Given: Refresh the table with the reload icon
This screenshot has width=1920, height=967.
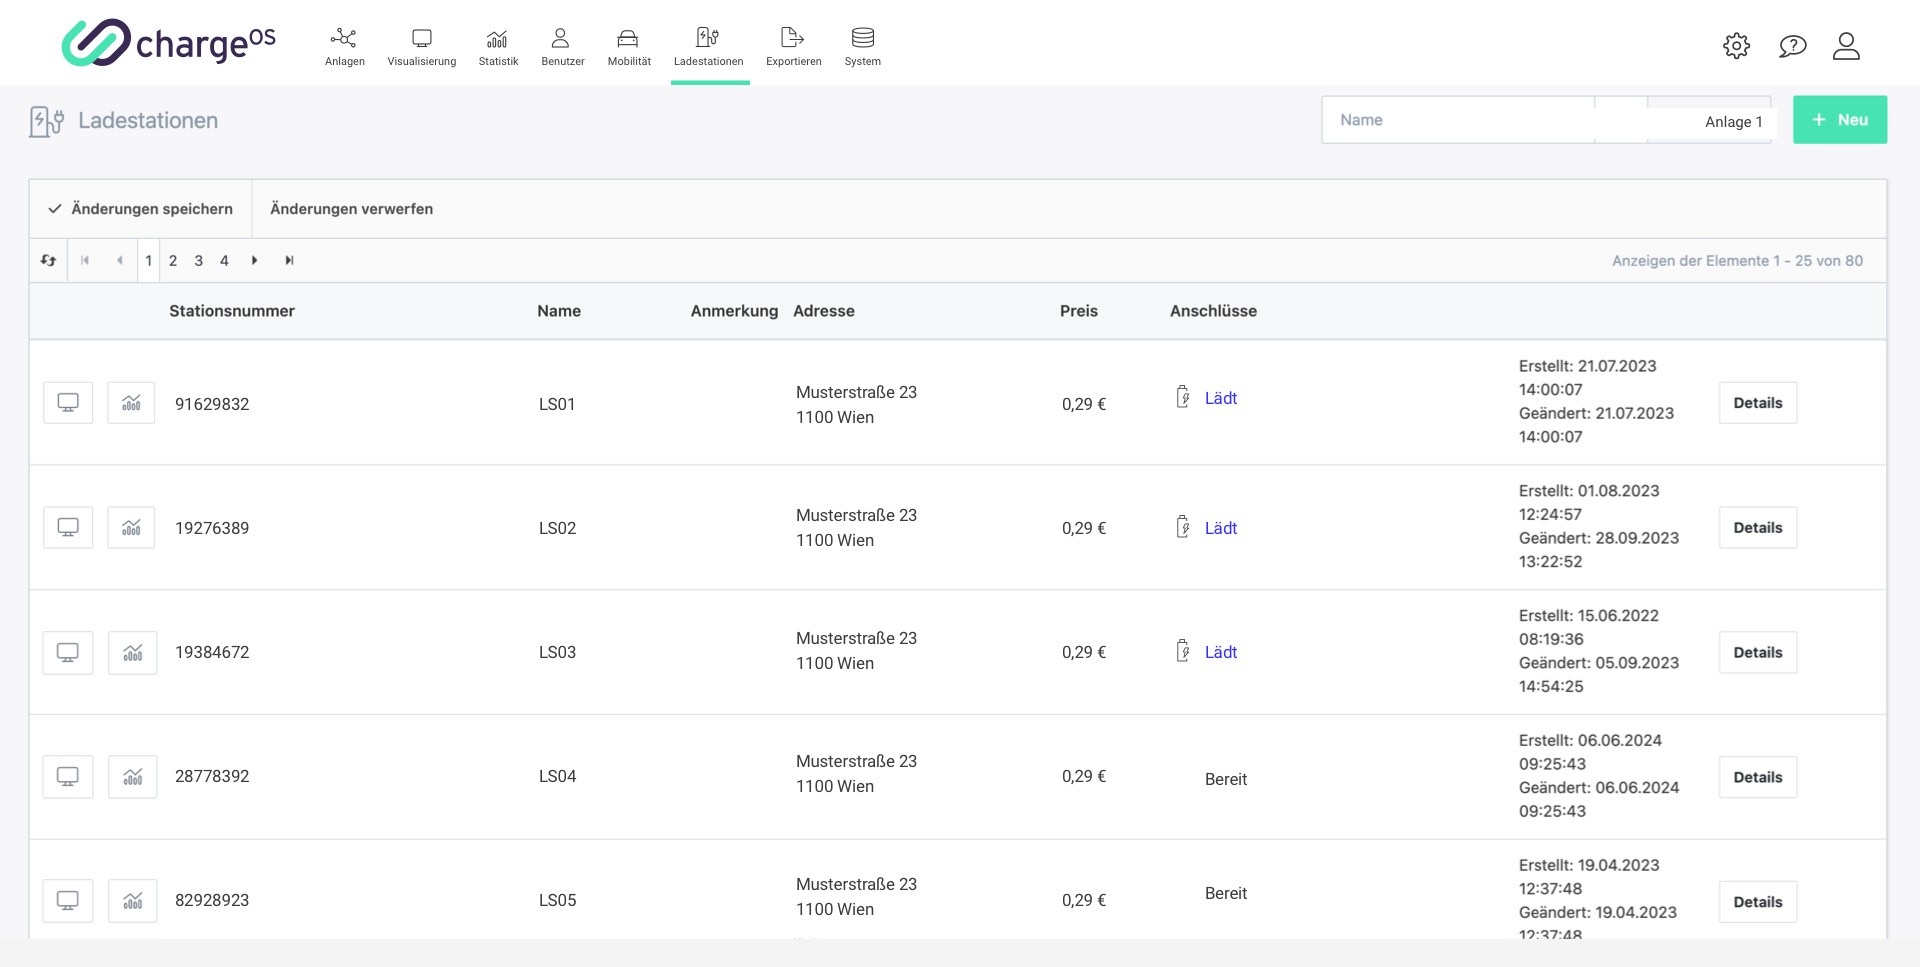Looking at the screenshot, I should pos(48,260).
